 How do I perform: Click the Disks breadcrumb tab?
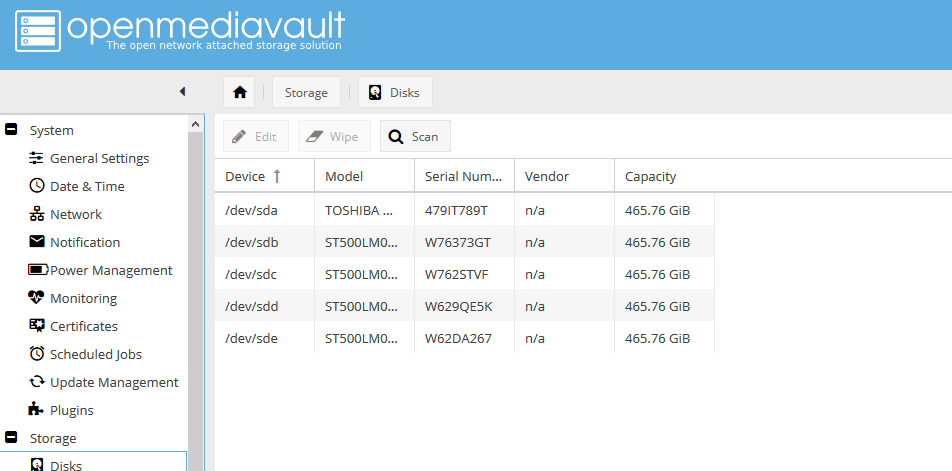click(x=395, y=92)
